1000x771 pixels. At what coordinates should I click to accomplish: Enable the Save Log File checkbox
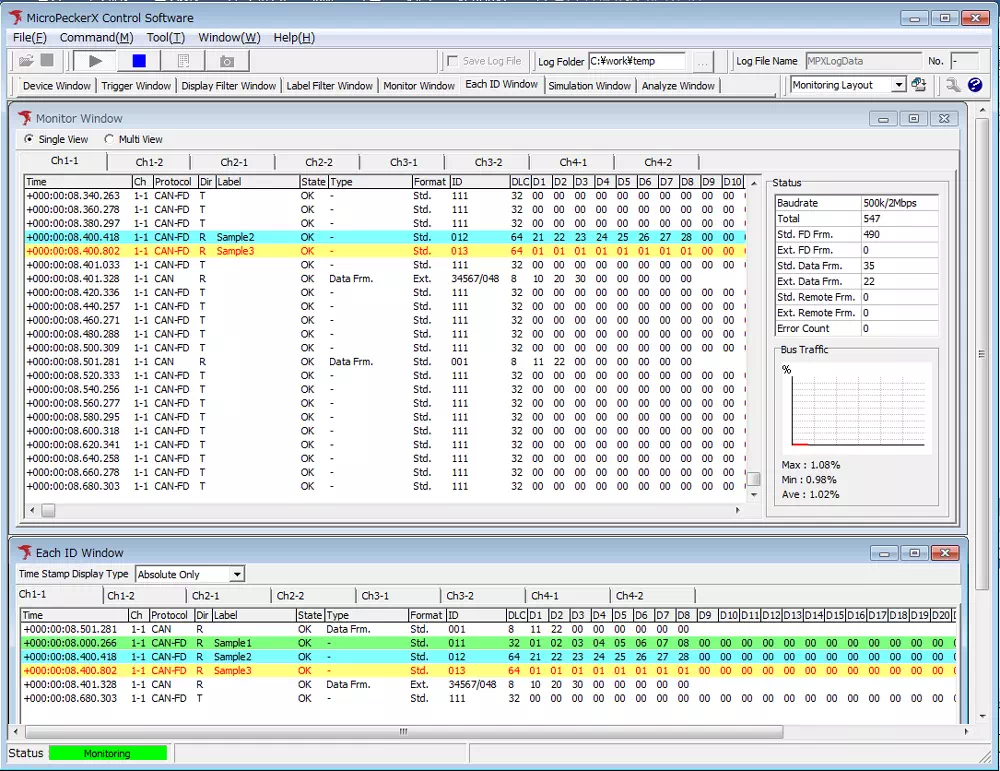pos(453,61)
